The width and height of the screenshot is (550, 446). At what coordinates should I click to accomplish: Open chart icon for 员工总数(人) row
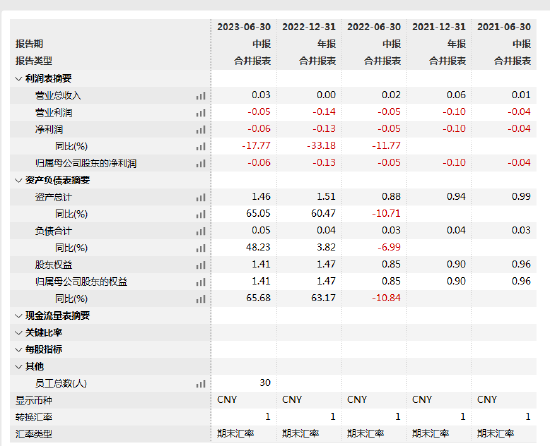[x=201, y=384]
